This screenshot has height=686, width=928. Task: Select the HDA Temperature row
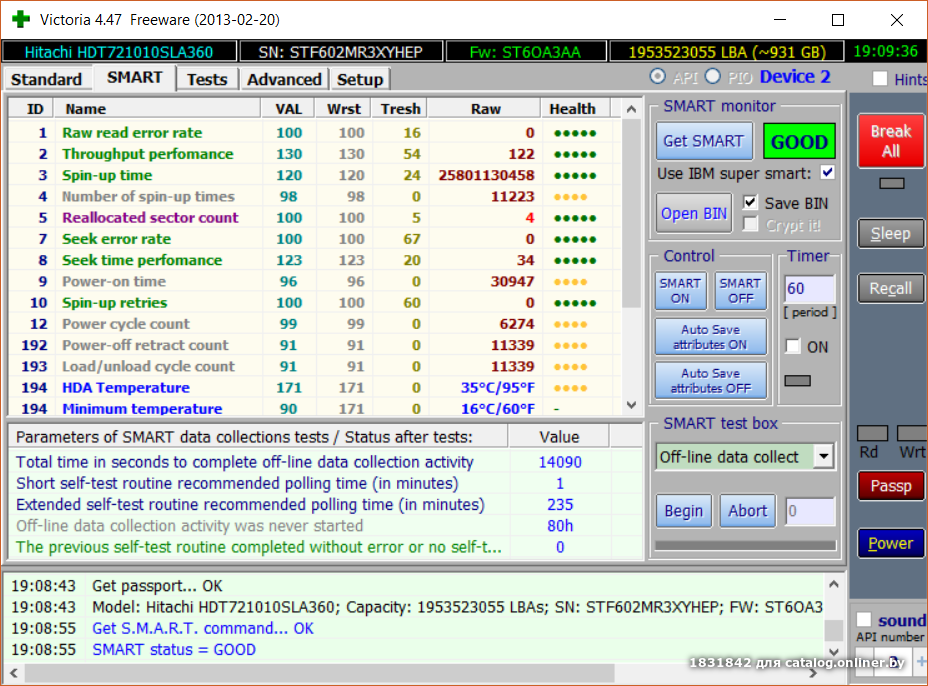[314, 388]
